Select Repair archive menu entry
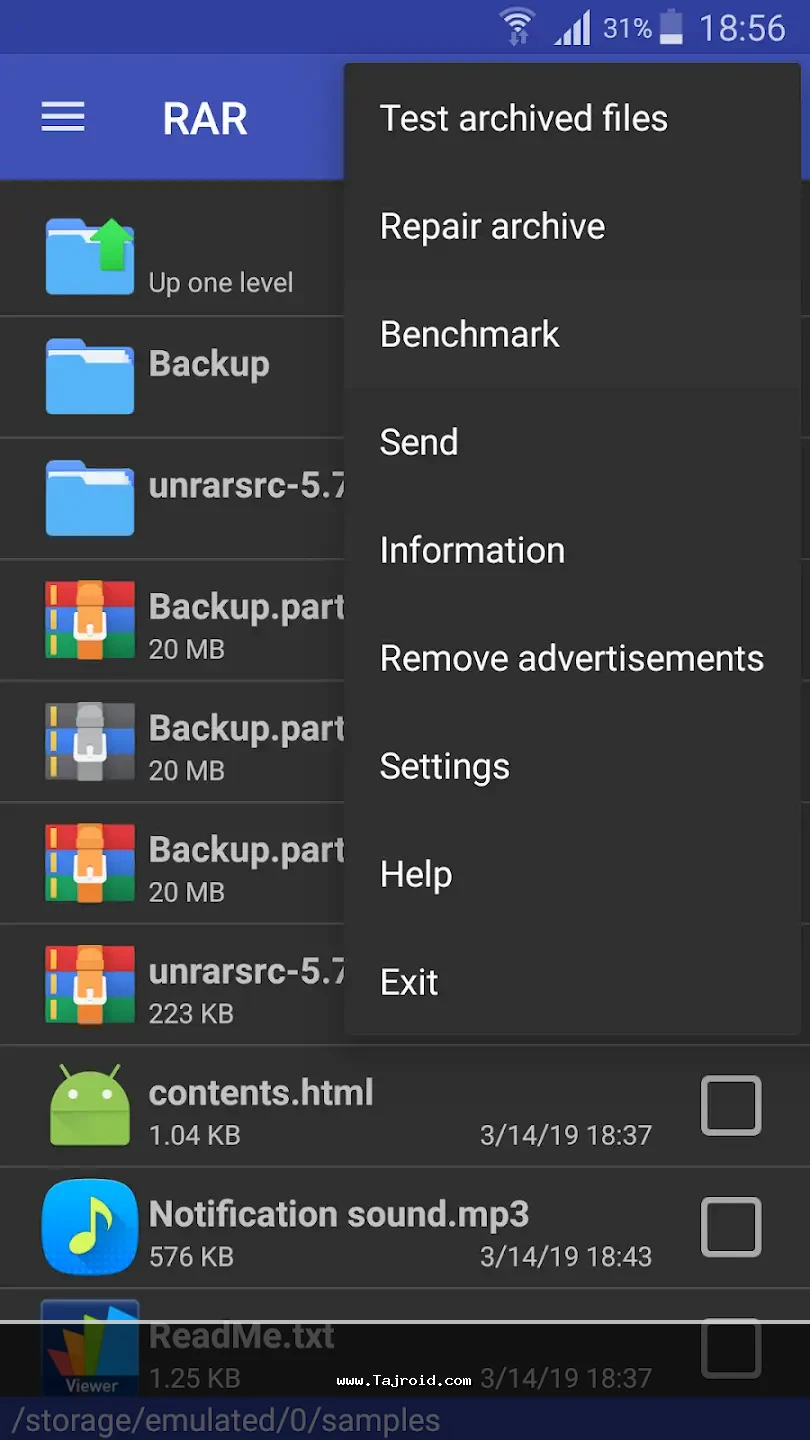Viewport: 810px width, 1440px height. click(x=492, y=226)
